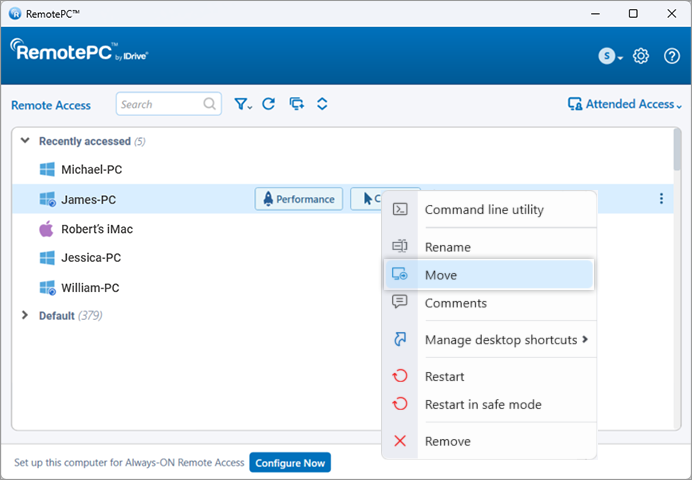Viewport: 692px width, 480px height.
Task: Click the Configure Now button
Action: coord(289,463)
